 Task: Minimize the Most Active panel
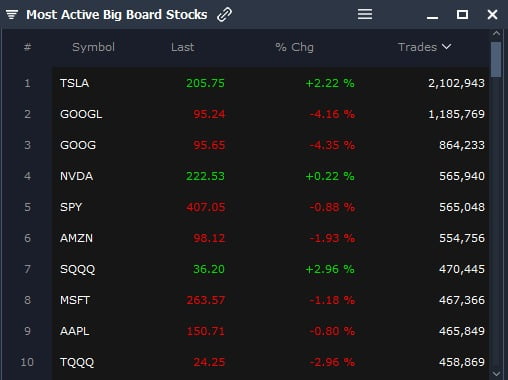click(432, 17)
